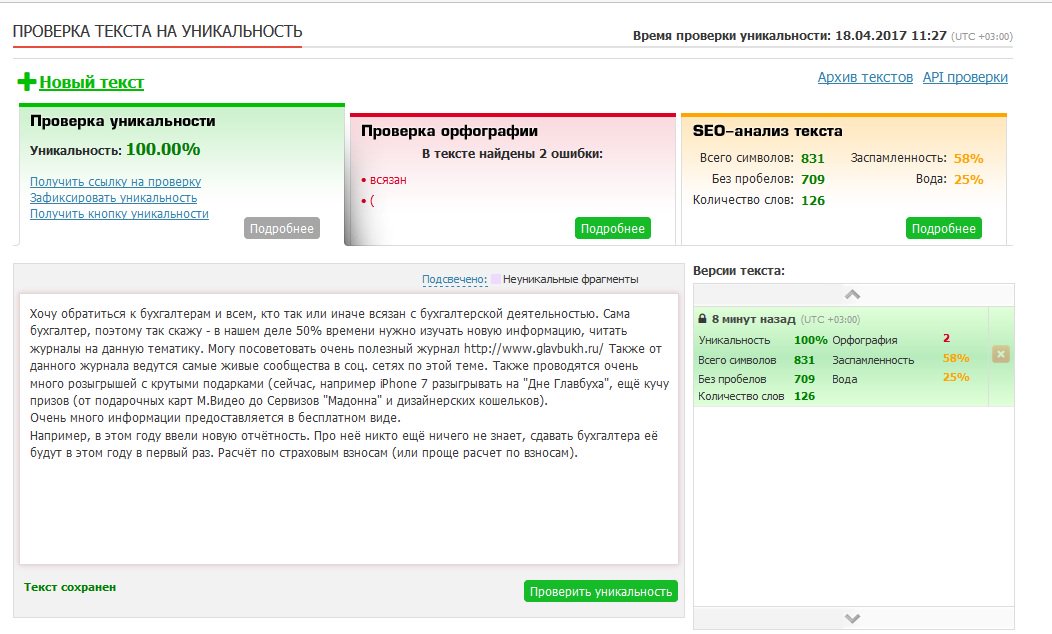Click the lock icon in the version entry

702,319
